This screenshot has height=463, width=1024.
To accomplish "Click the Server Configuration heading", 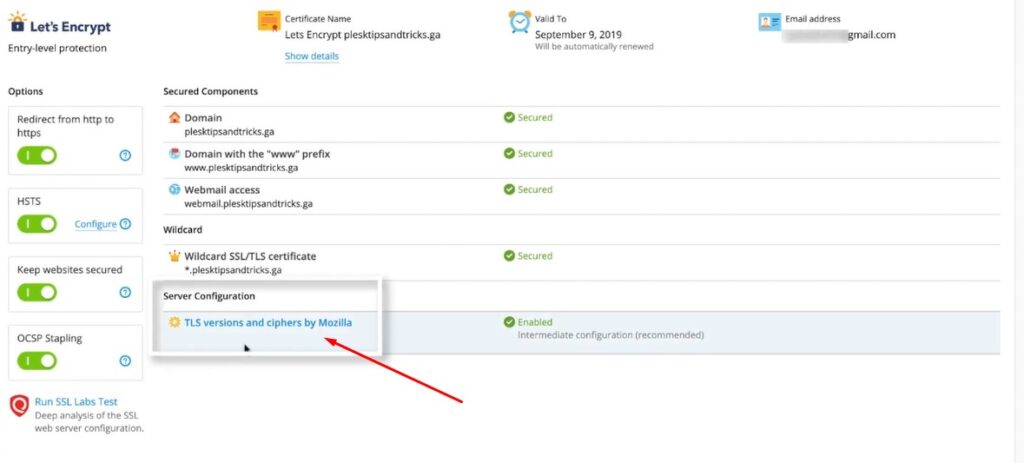I will [x=209, y=296].
